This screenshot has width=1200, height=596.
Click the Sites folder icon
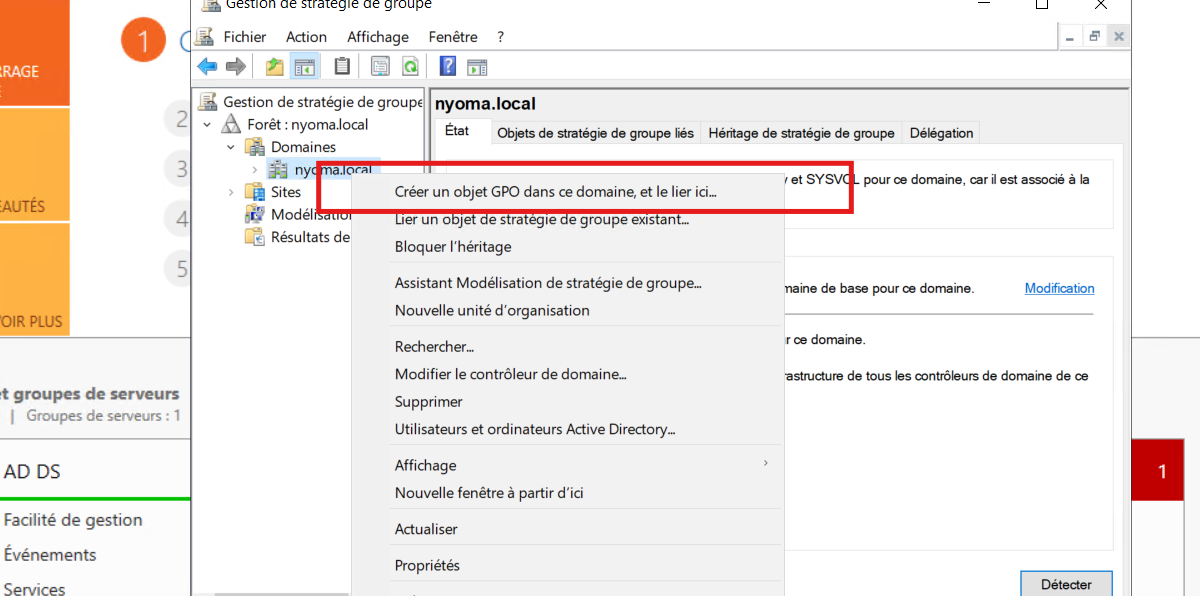coord(255,192)
